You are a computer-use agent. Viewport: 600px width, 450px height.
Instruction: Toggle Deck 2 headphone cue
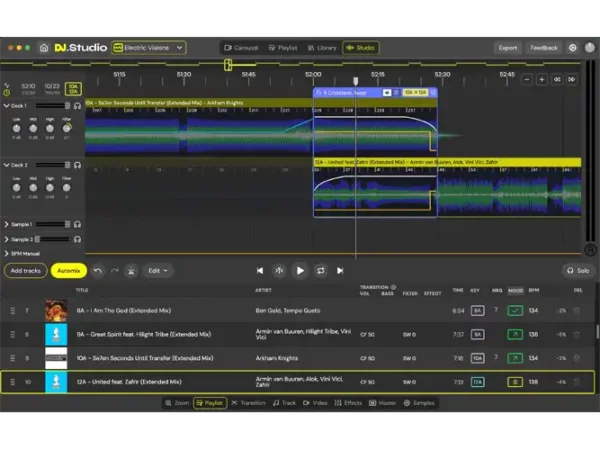tap(77, 165)
